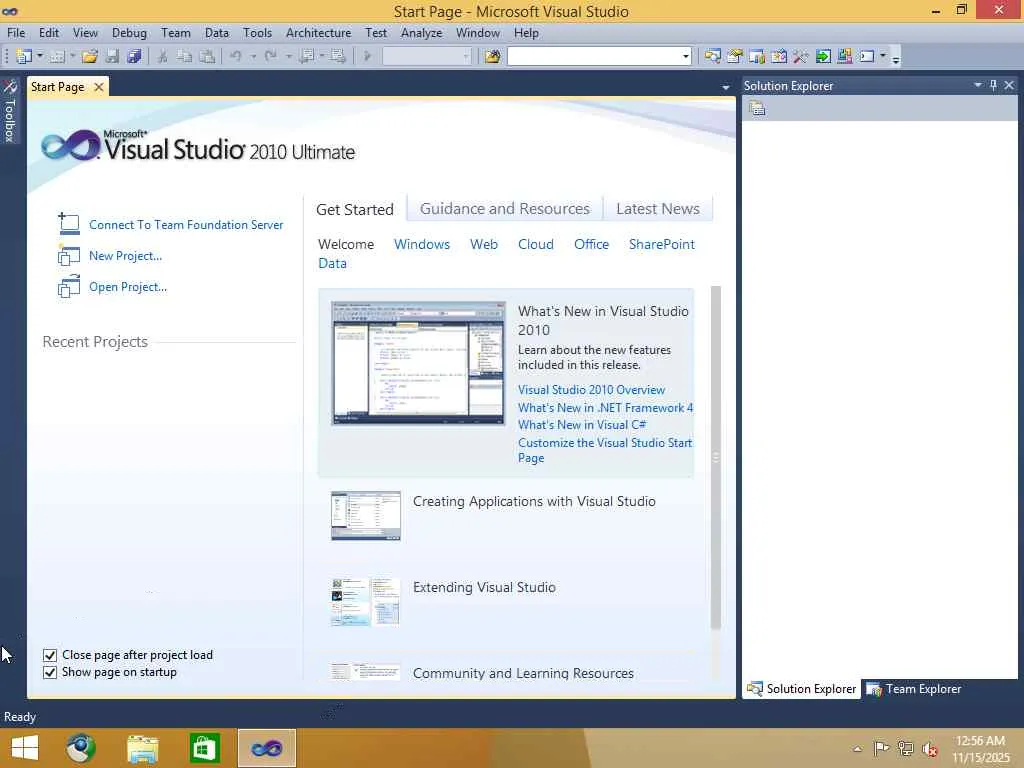Click the Start Page green arrow toolbar icon
The height and width of the screenshot is (768, 1024).
pos(823,56)
